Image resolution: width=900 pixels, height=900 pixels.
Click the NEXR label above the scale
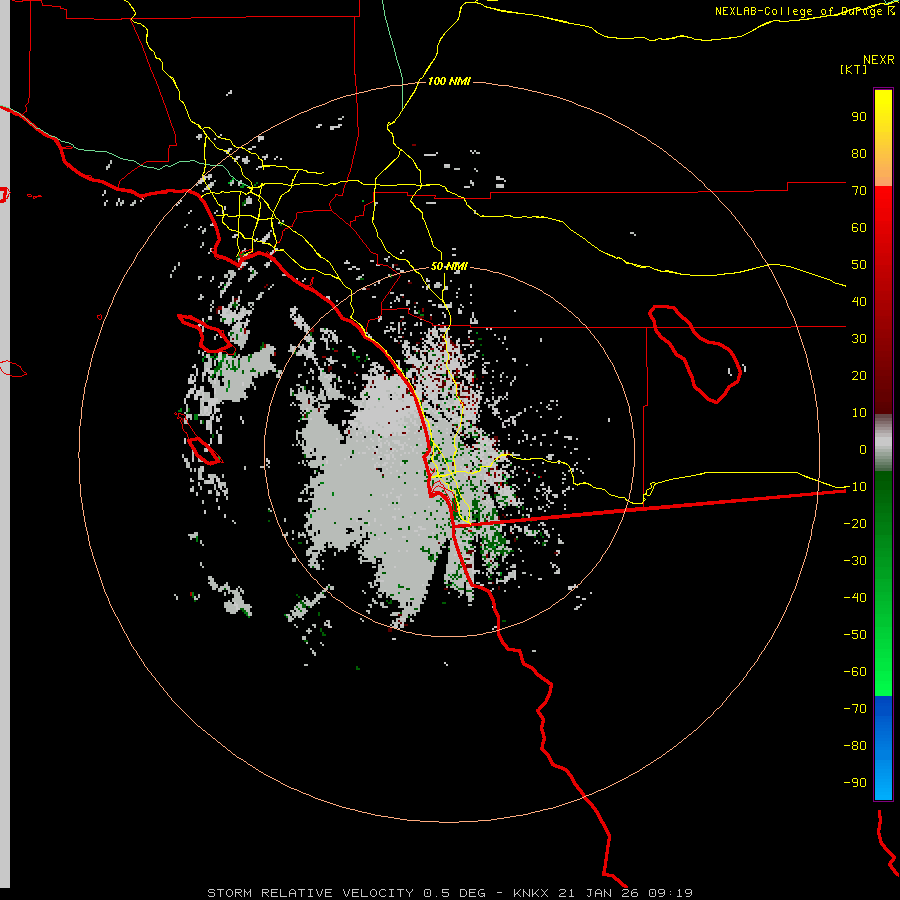click(879, 60)
